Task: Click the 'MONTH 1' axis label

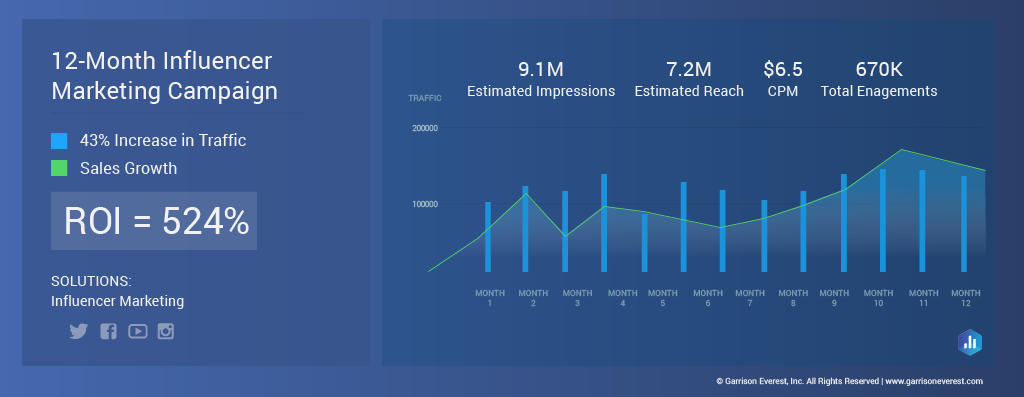Action: 490,298
